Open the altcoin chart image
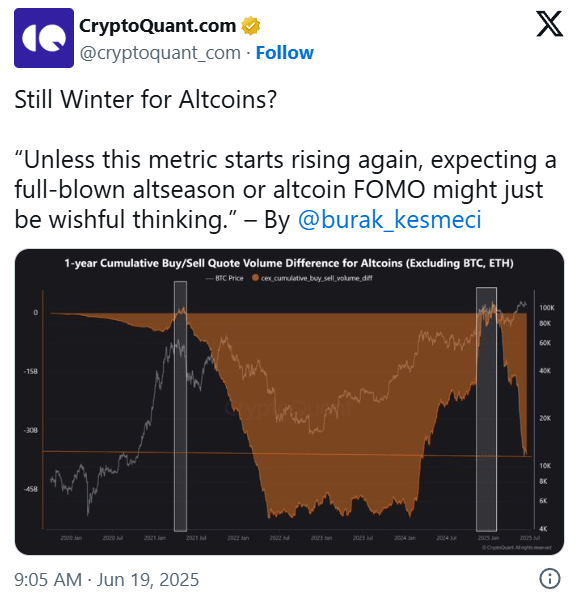 [289, 401]
